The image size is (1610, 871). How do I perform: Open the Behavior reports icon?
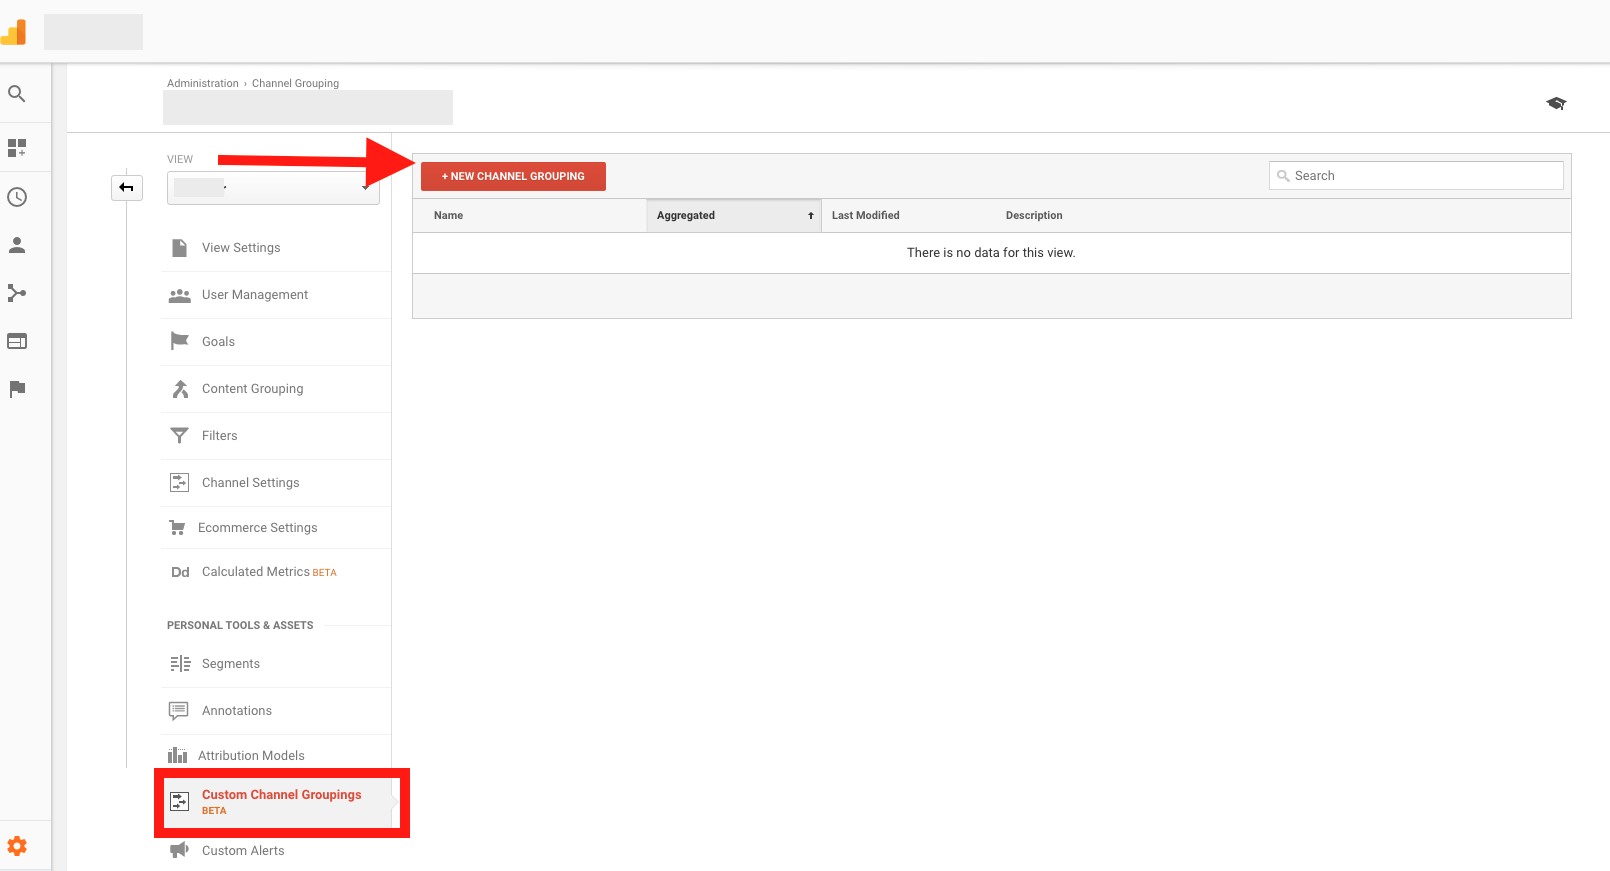17,341
